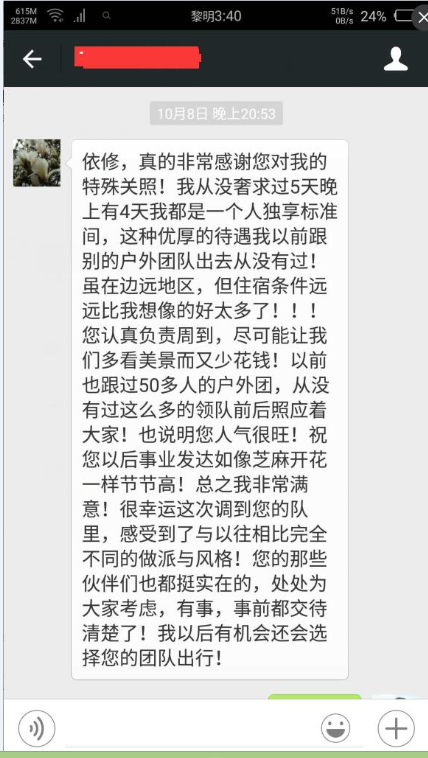Open the contact profile icon
428x758 pixels.
[x=395, y=59]
